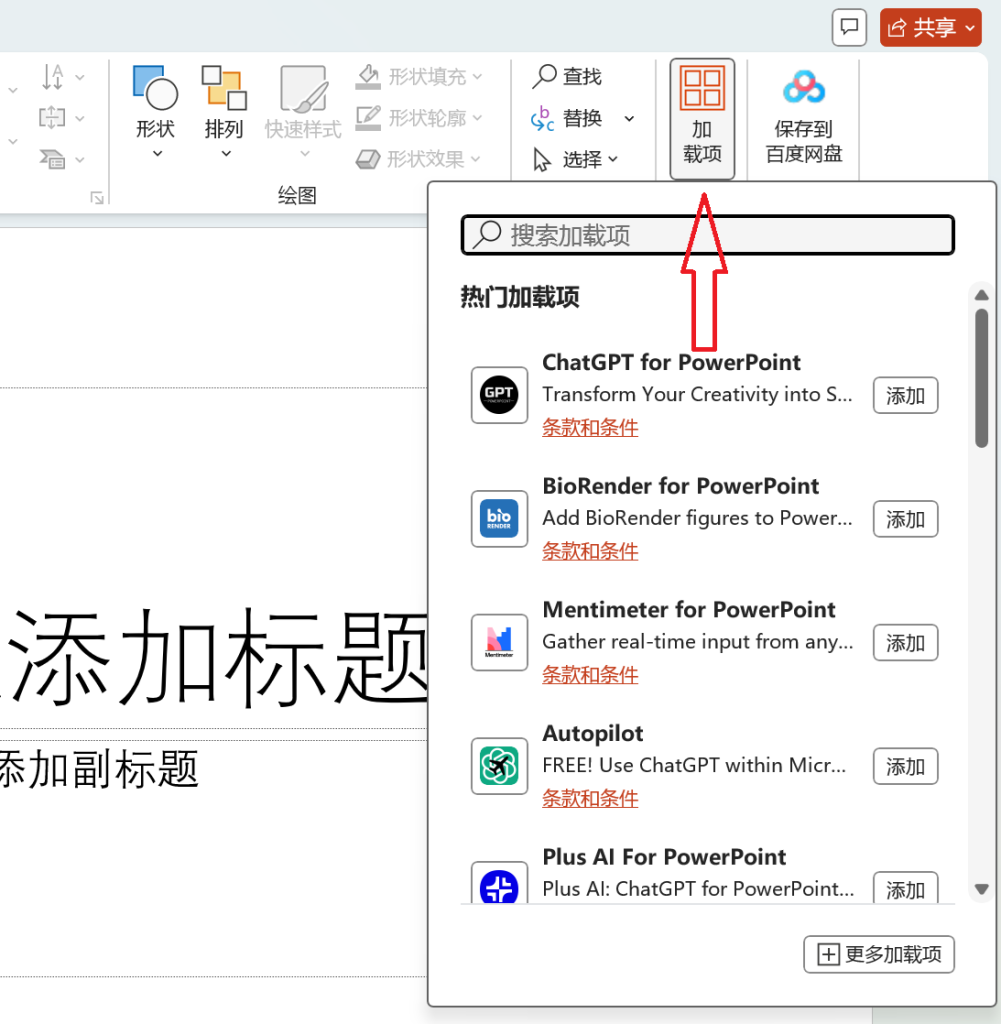Click Find (查找) magnifier

coord(544,76)
